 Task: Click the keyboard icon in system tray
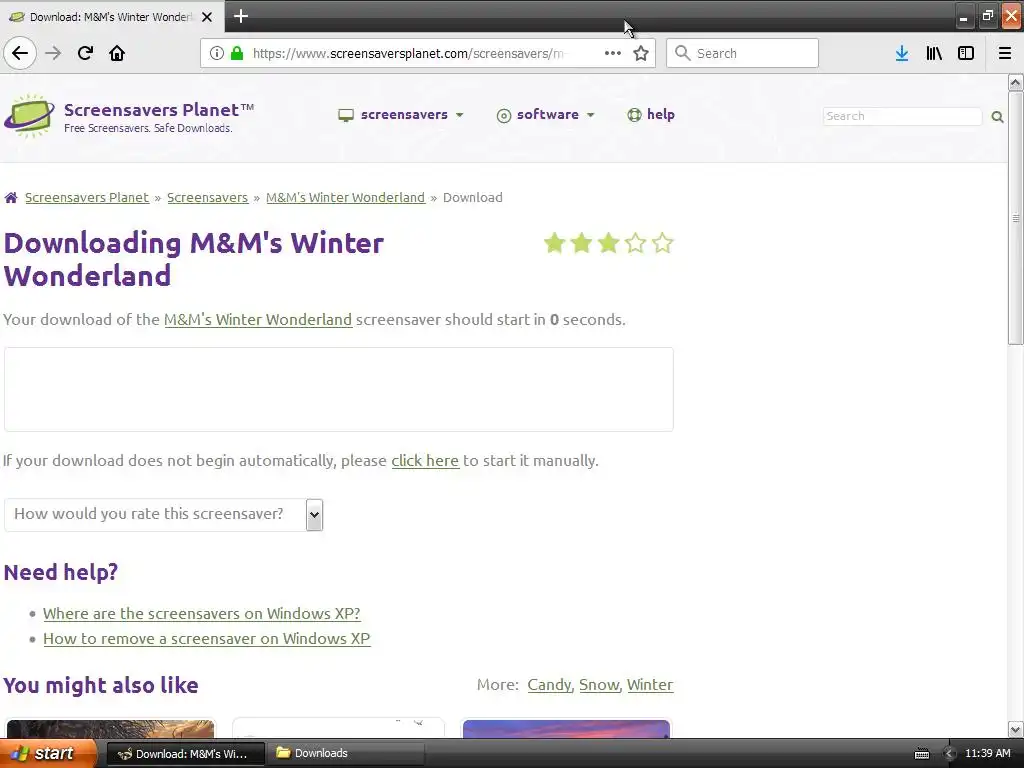pyautogui.click(x=921, y=754)
